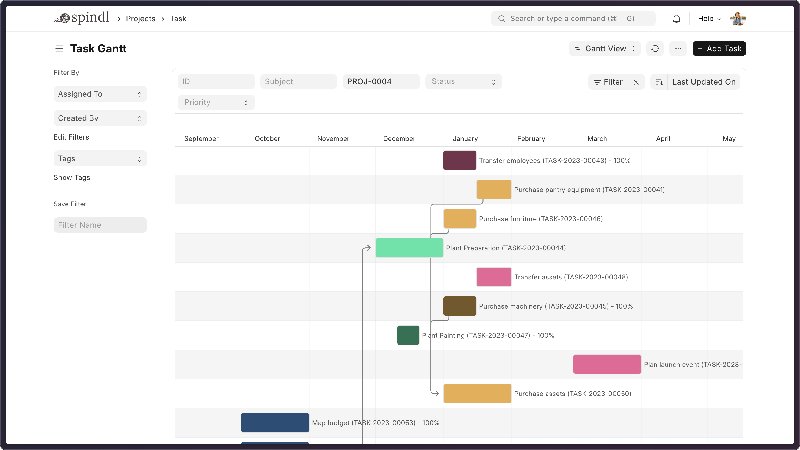
Task: Click the Task Gantt page title
Action: 98,48
